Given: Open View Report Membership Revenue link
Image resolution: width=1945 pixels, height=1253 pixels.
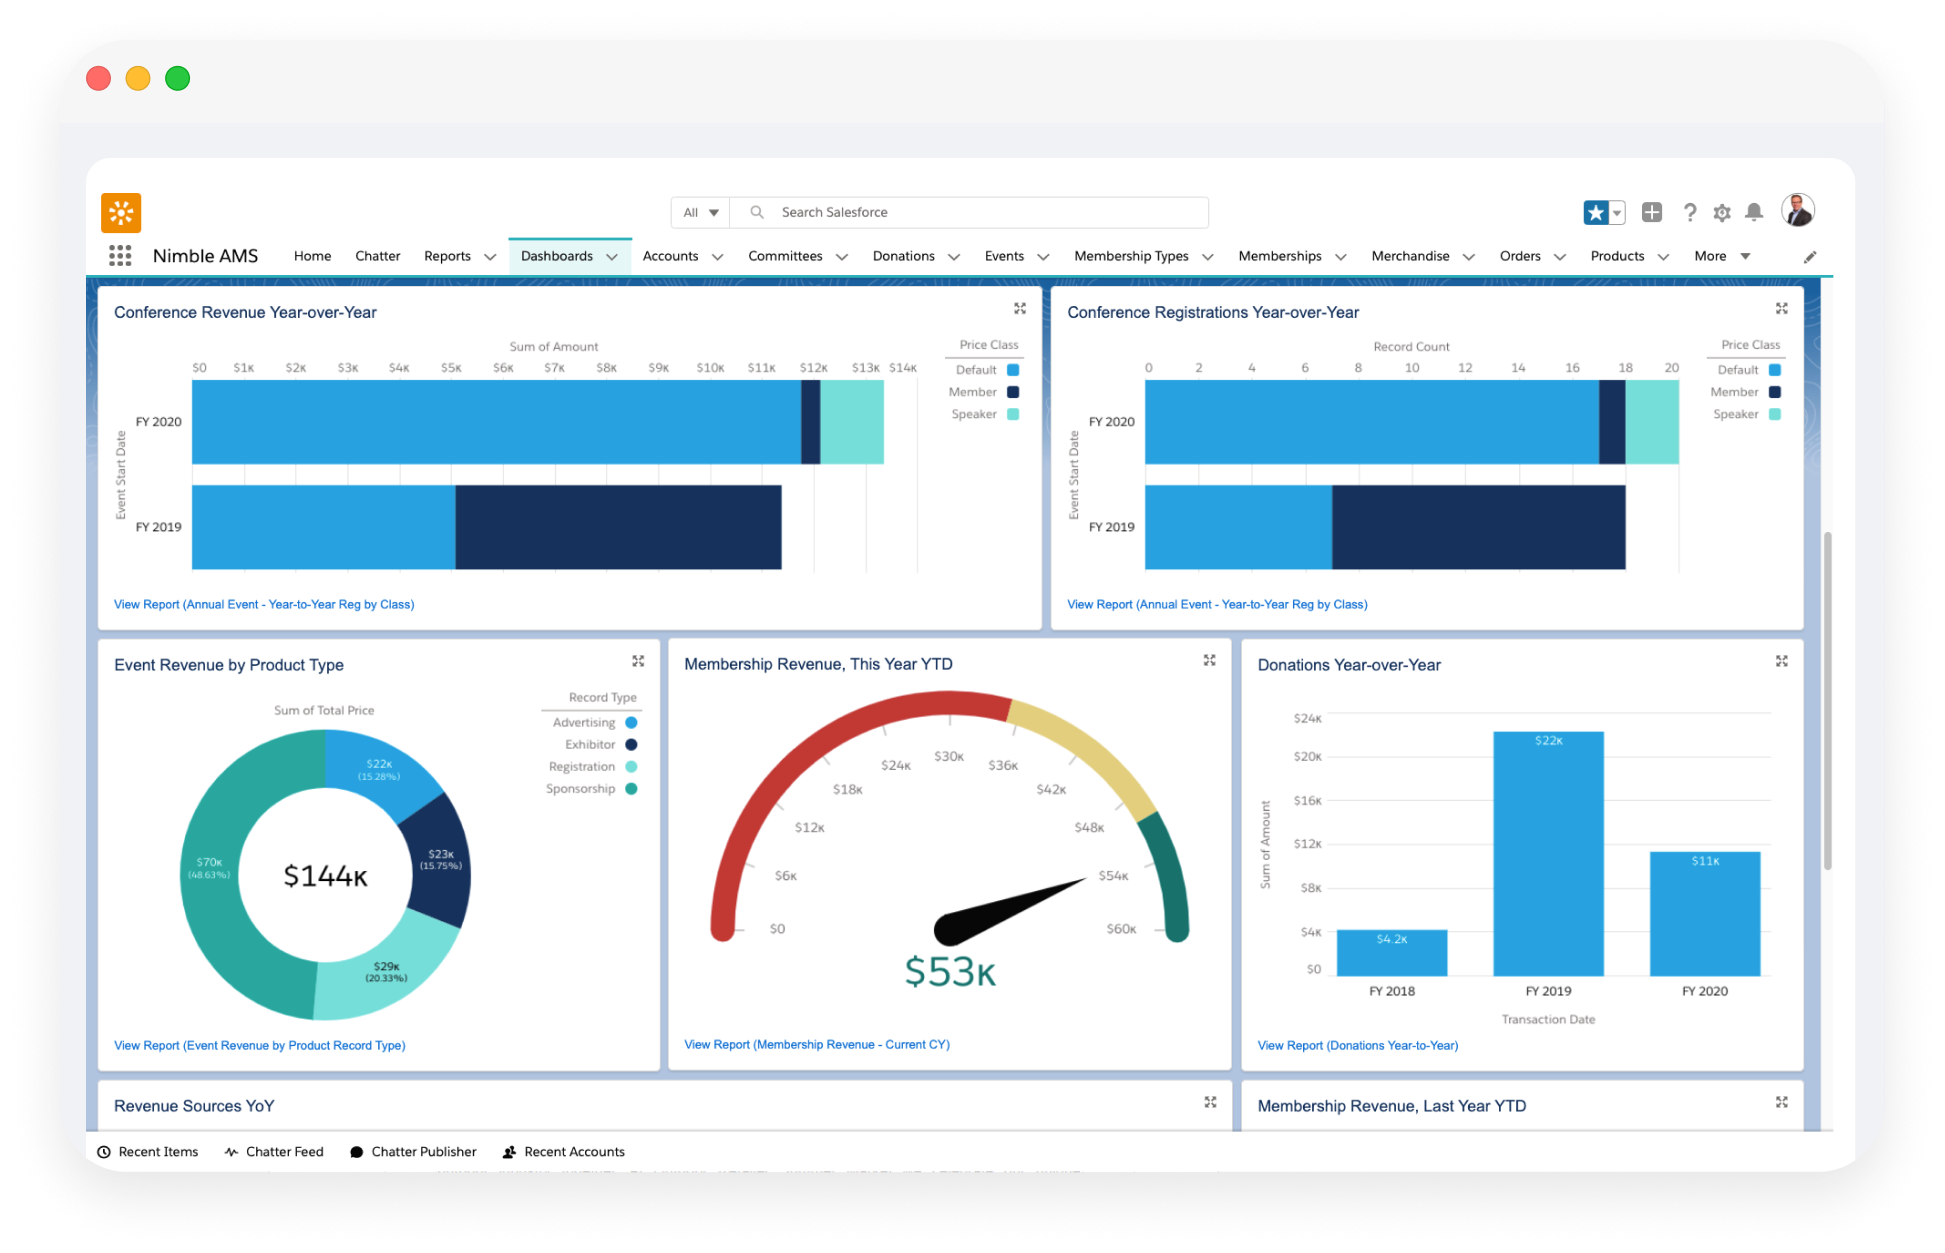Looking at the screenshot, I should point(816,1044).
